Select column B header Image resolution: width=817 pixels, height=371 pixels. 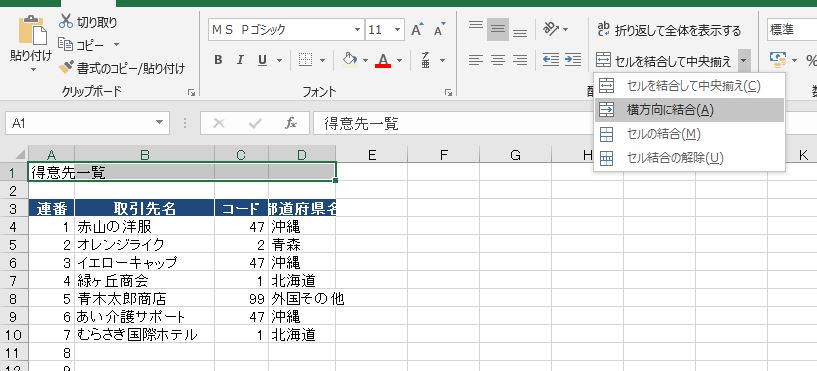(145, 154)
